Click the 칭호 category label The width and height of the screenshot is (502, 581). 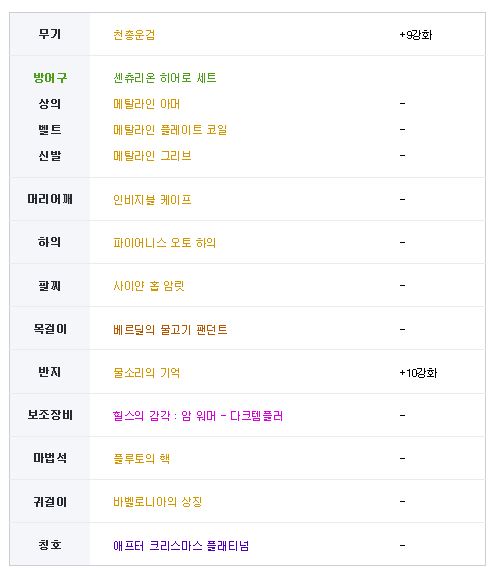coord(50,545)
